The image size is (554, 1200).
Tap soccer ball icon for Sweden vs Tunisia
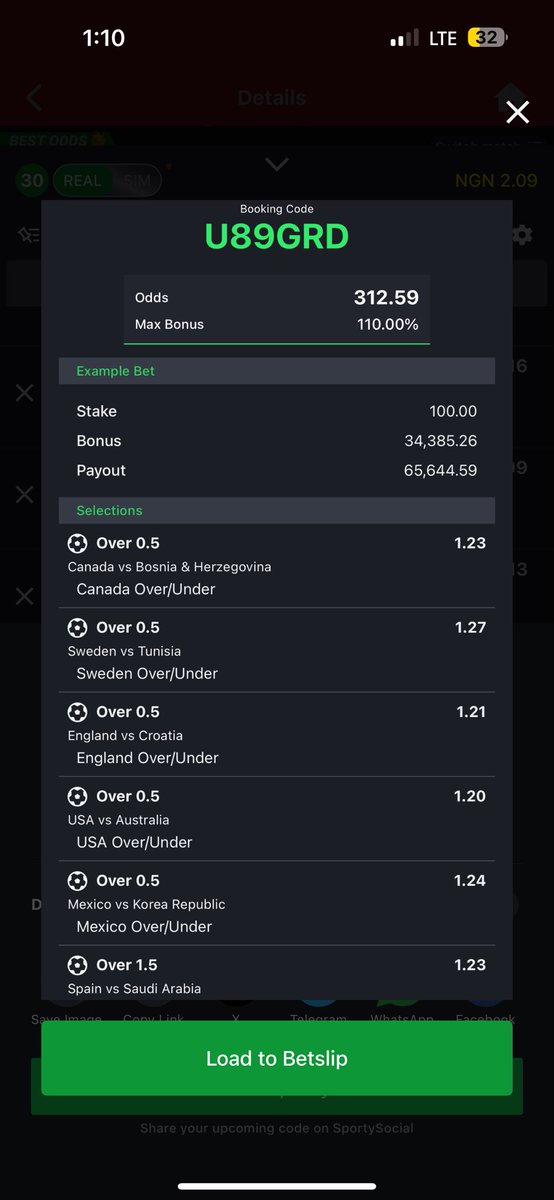[77, 628]
